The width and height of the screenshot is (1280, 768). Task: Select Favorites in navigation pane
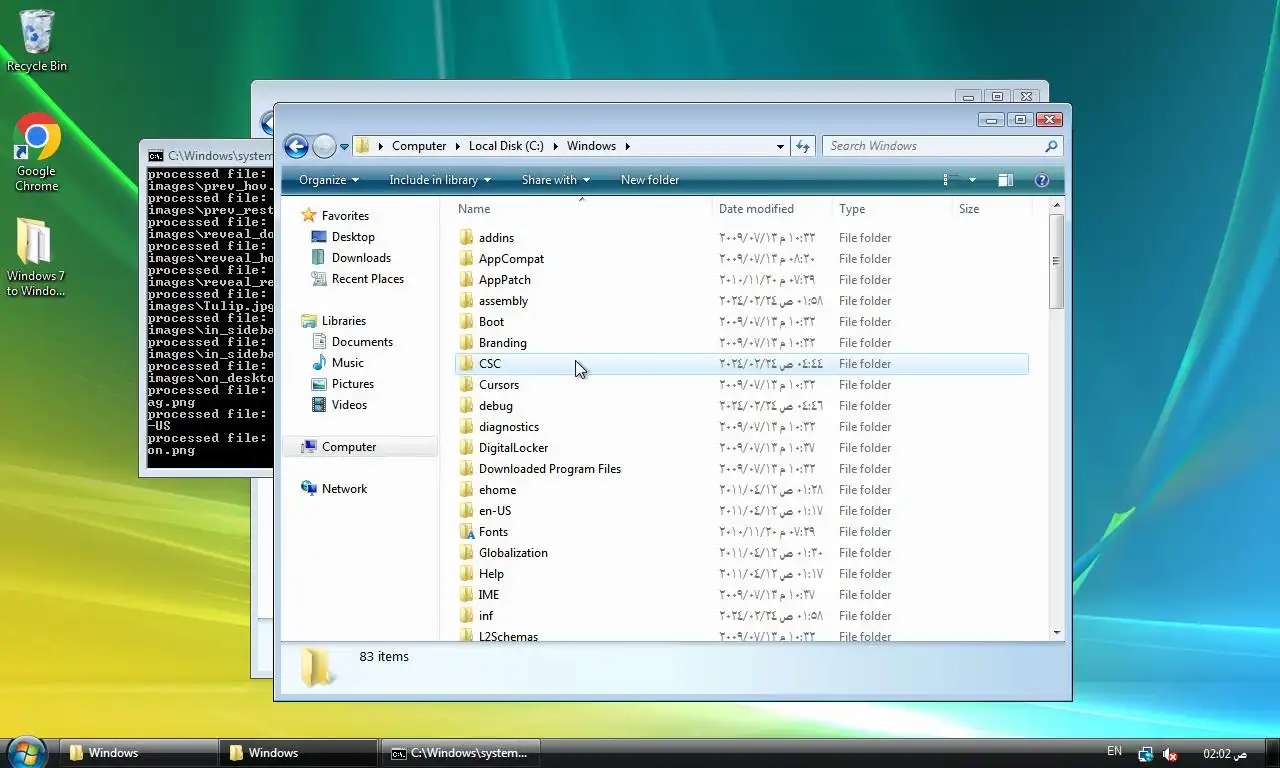(344, 216)
